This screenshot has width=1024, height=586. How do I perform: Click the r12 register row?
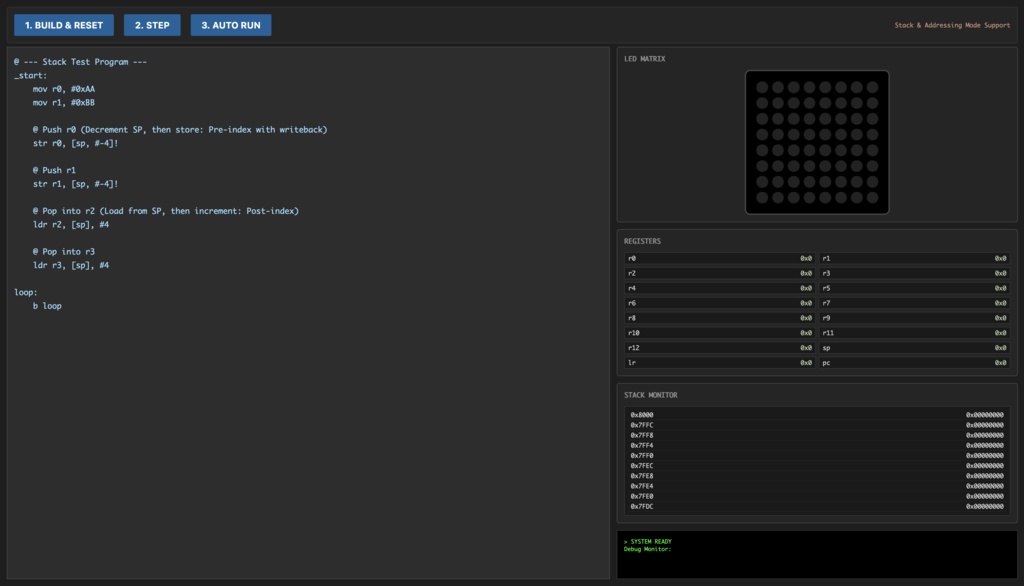(720, 348)
